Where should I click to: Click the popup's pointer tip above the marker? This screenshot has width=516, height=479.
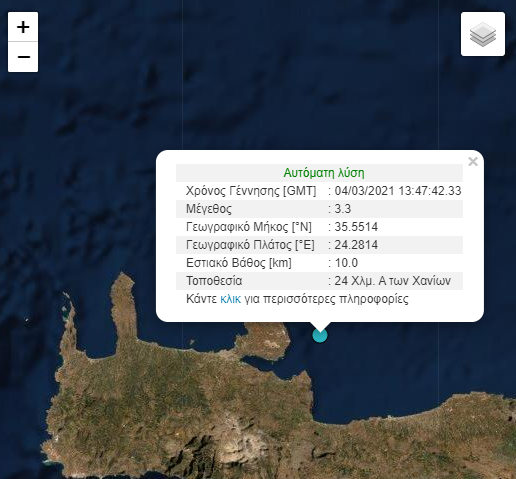point(320,327)
